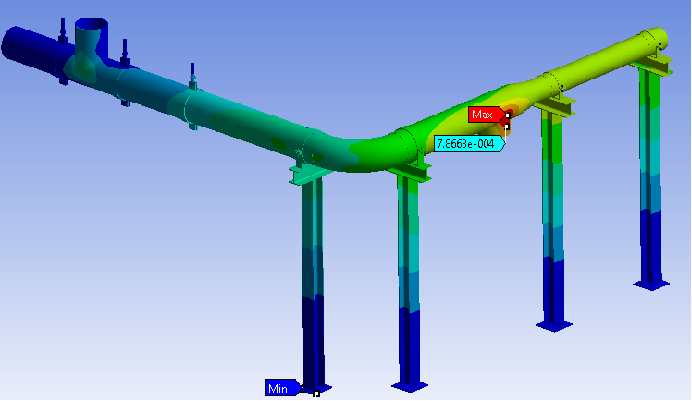The width and height of the screenshot is (692, 401).
Task: Select the base plate of the third column
Action: pos(555,324)
